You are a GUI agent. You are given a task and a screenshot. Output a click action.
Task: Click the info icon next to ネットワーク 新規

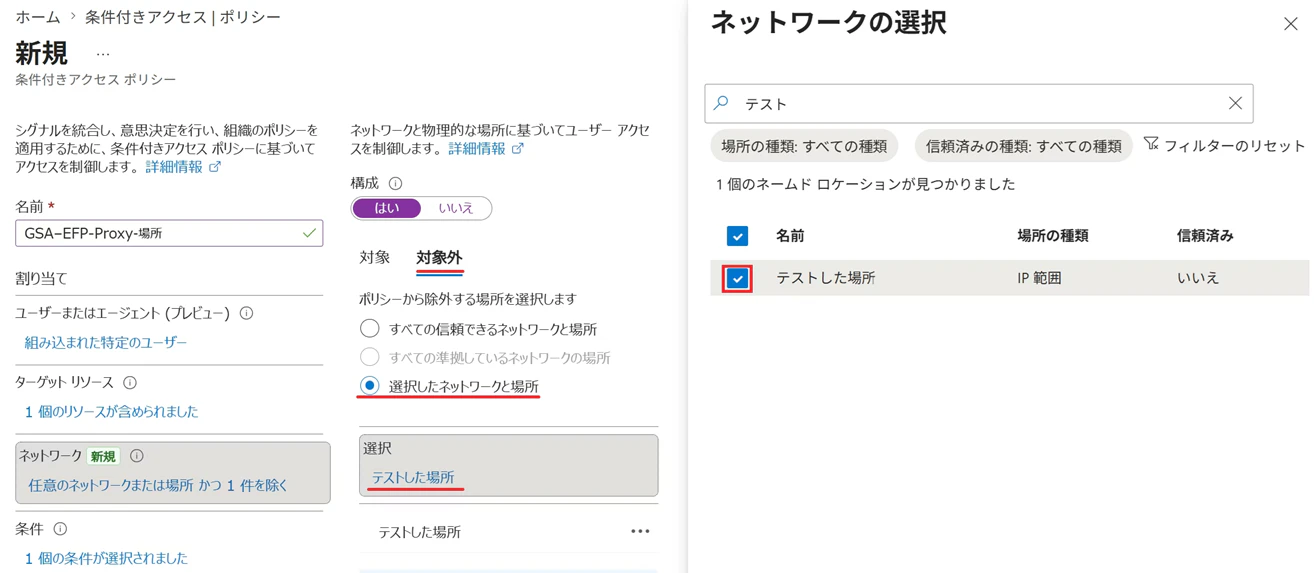[x=137, y=455]
